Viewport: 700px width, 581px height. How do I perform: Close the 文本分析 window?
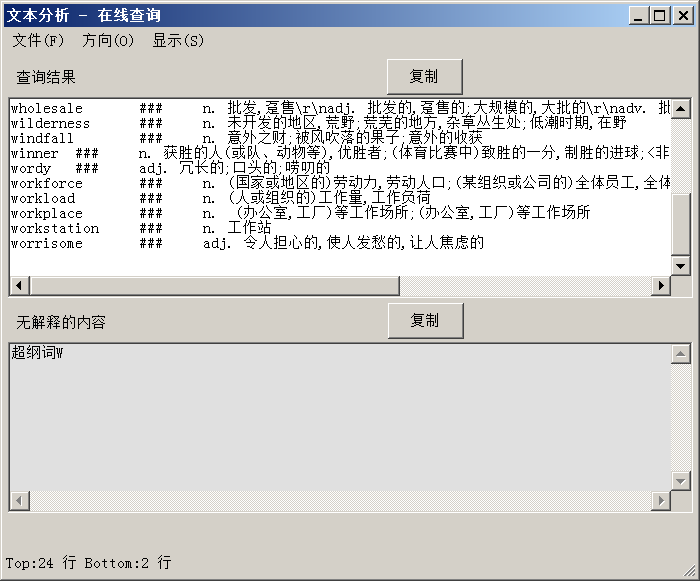(x=683, y=16)
